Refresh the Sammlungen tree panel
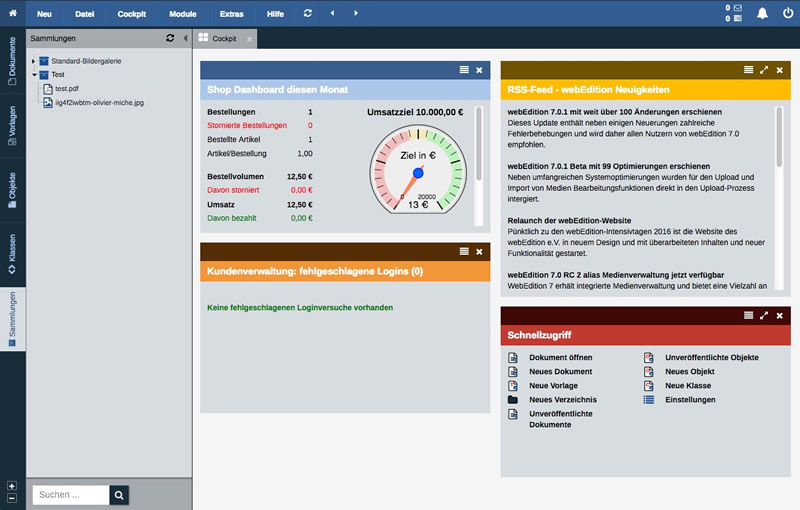Image resolution: width=800 pixels, height=510 pixels. coord(170,38)
